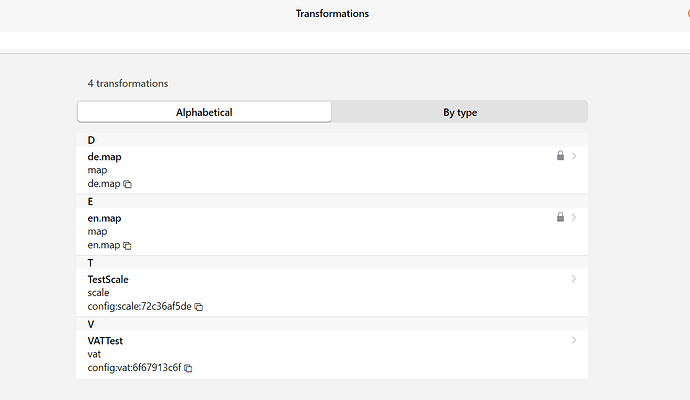Open the TestScale transformation
The width and height of the screenshot is (690, 400).
coord(108,279)
